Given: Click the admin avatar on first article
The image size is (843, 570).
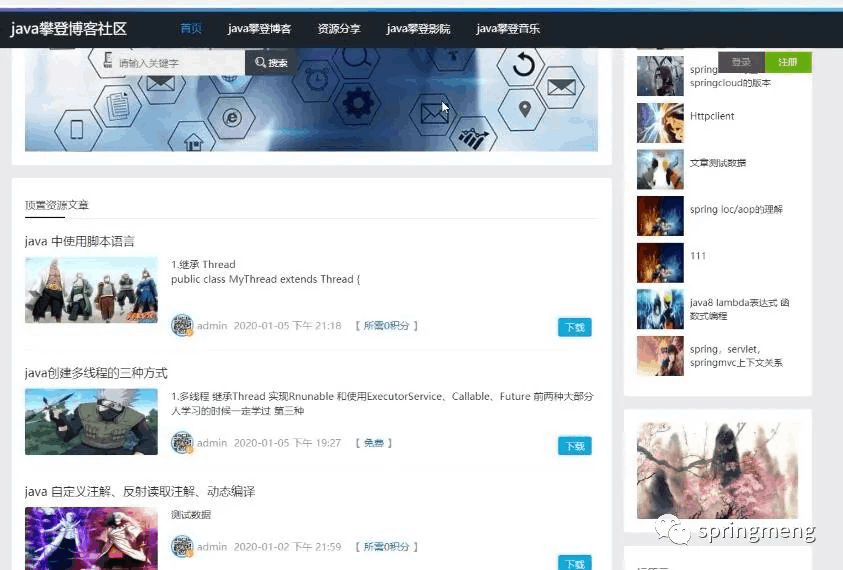Looking at the screenshot, I should [182, 325].
